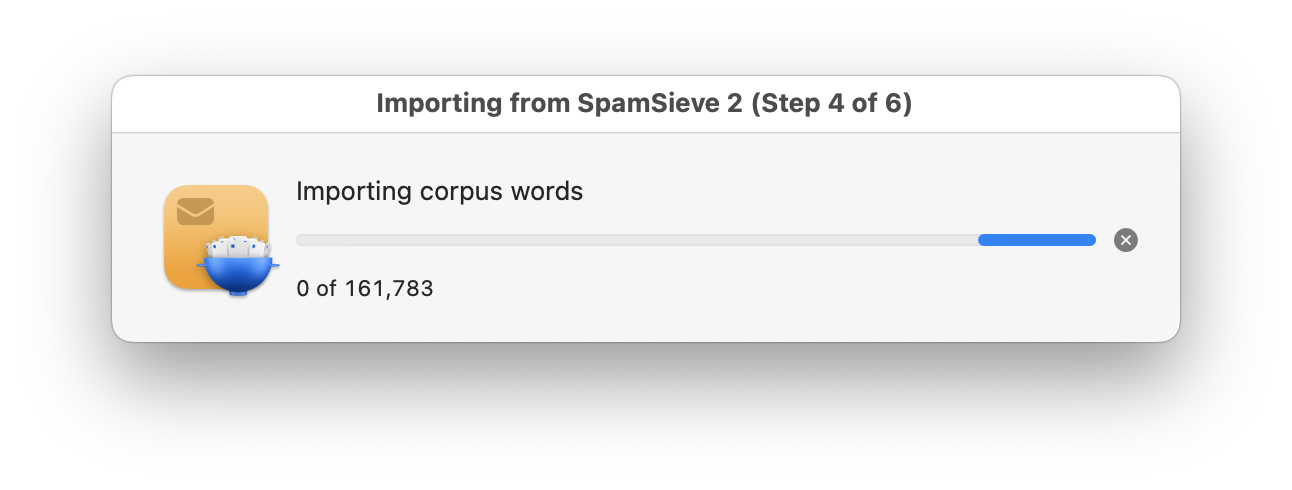
Task: Click the Step 4 of 6 title text
Action: (833, 104)
